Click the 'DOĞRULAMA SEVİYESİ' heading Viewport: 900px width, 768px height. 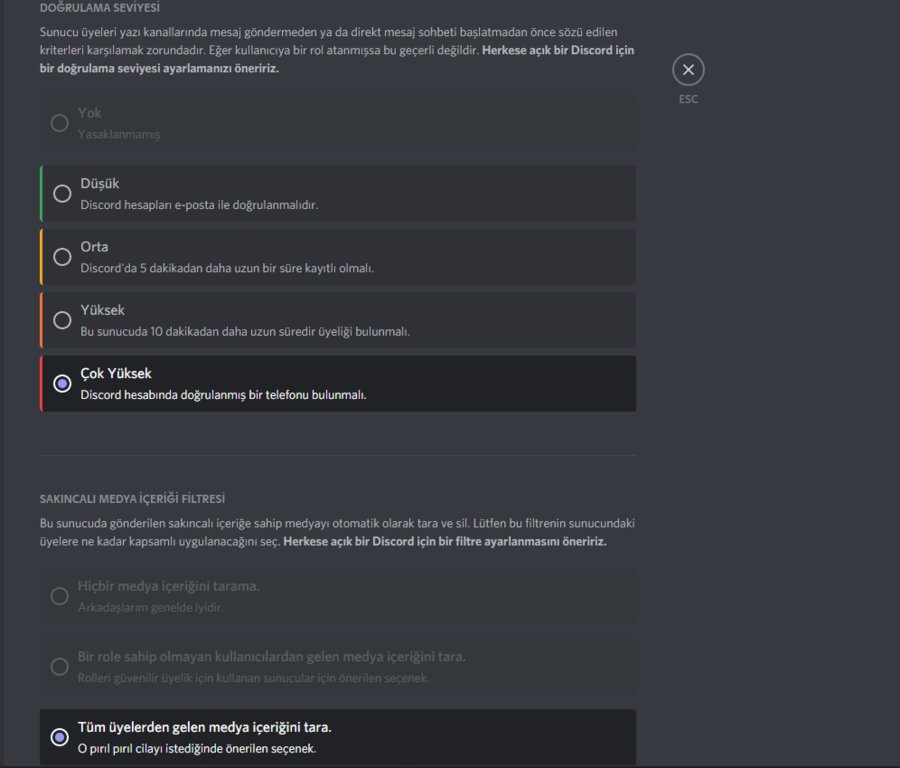click(x=100, y=8)
